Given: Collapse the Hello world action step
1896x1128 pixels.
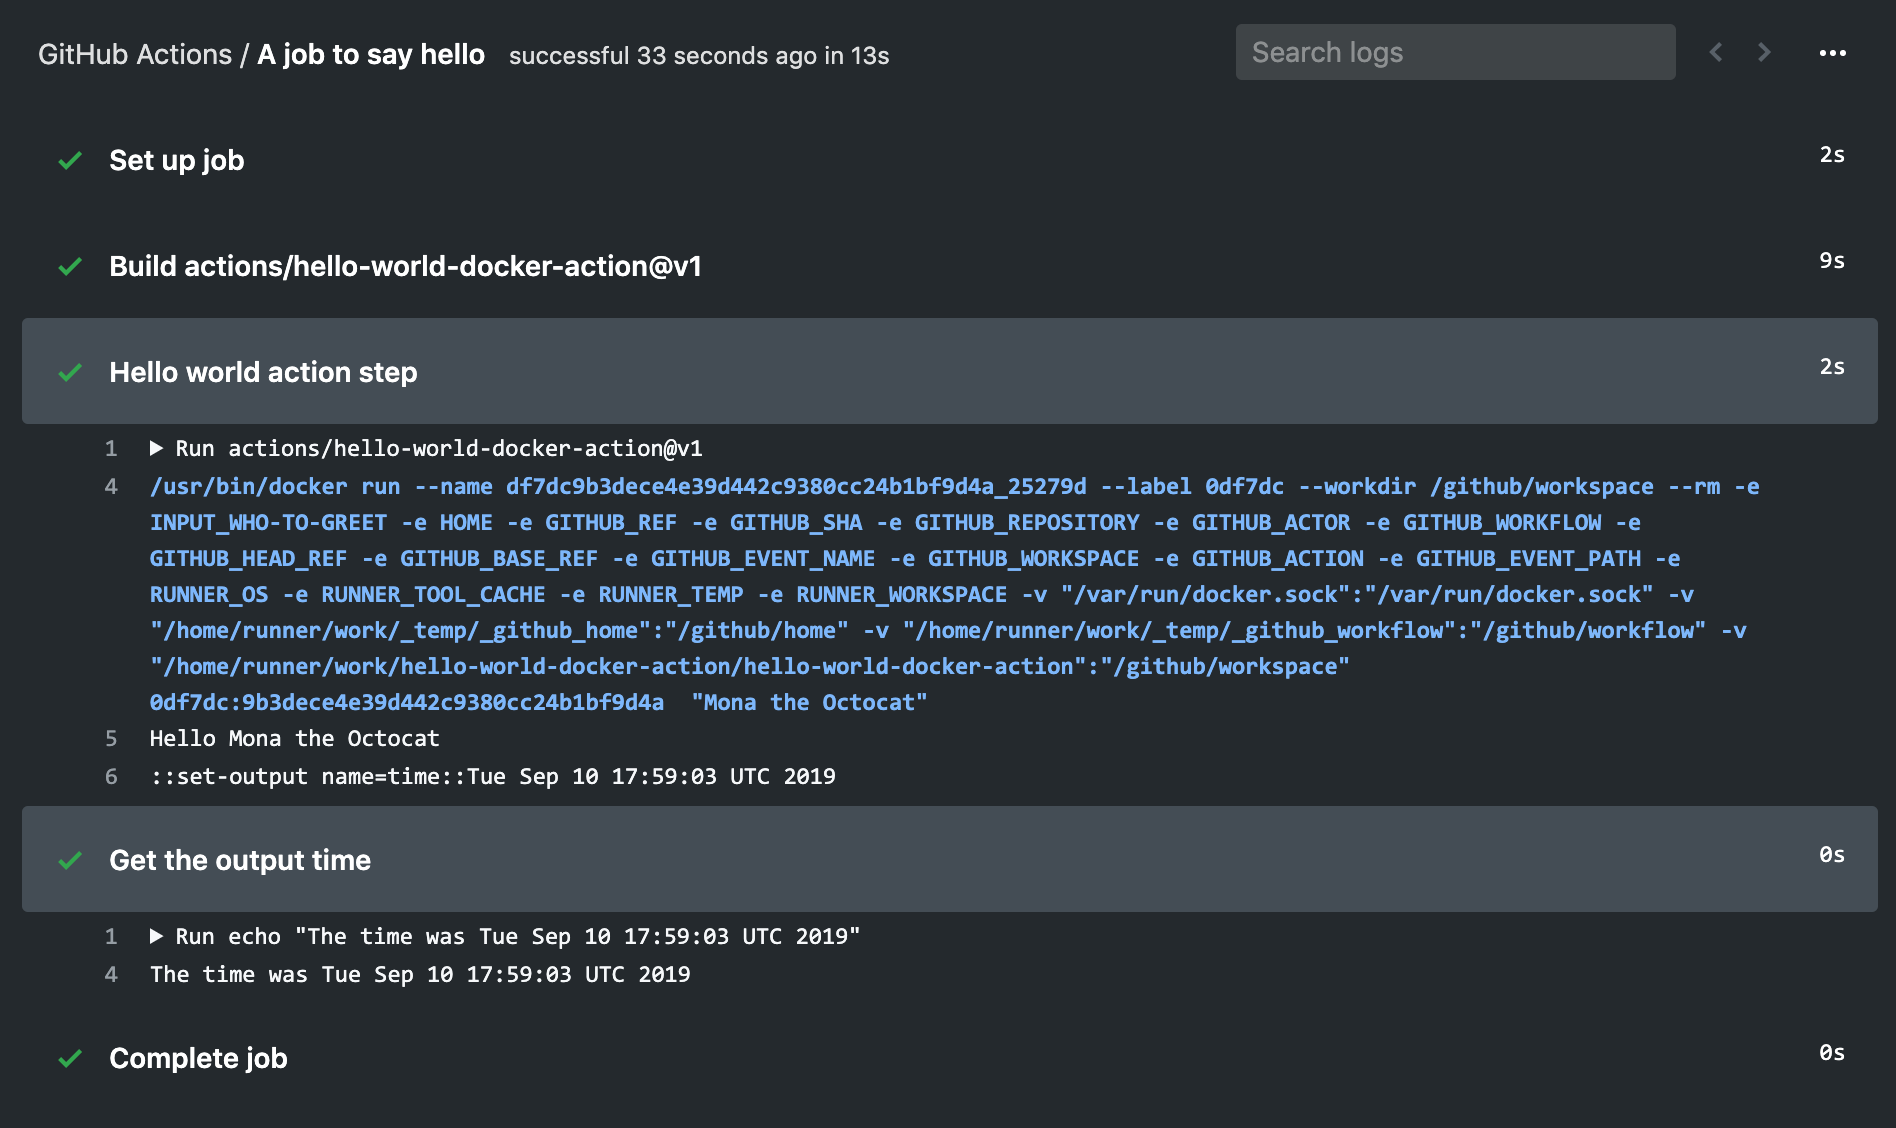Looking at the screenshot, I should (x=949, y=371).
